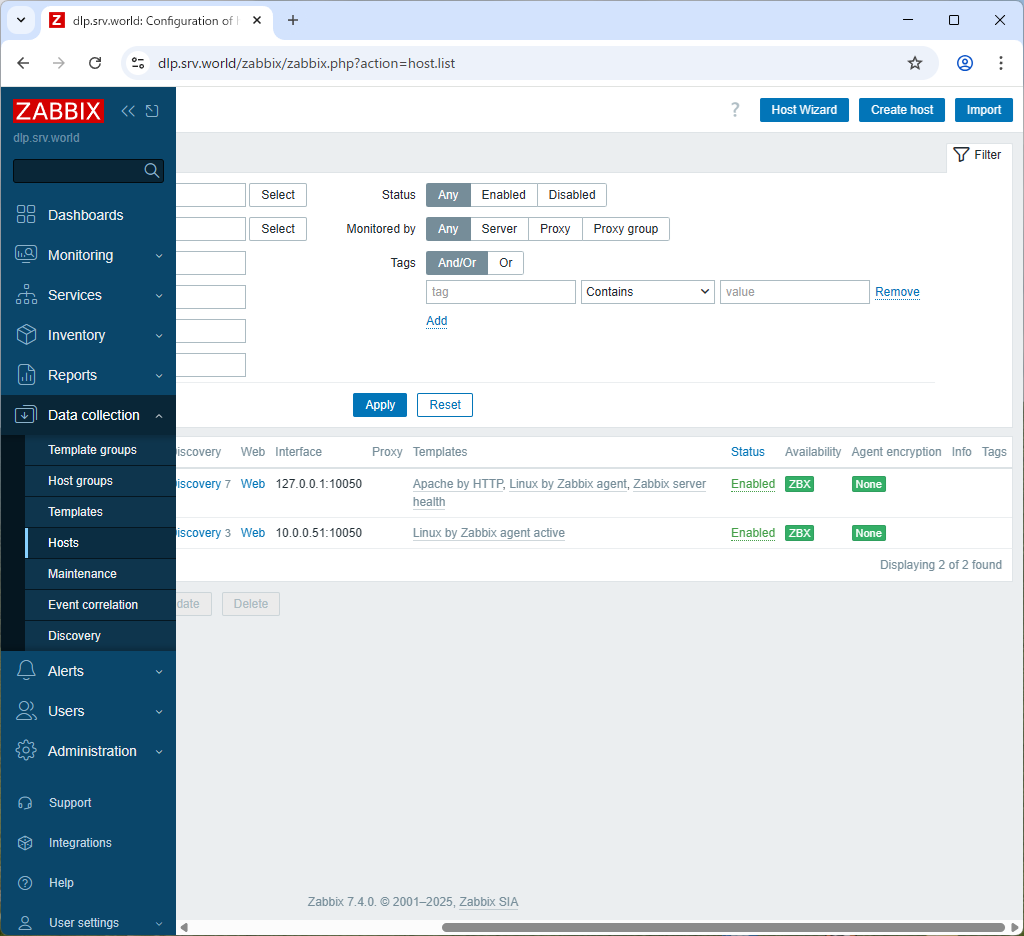Collapse the Data collection section
The height and width of the screenshot is (936, 1024).
tap(158, 415)
